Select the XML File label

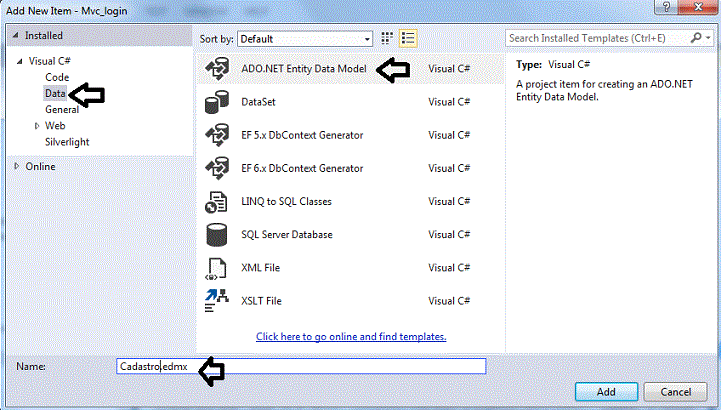[261, 268]
